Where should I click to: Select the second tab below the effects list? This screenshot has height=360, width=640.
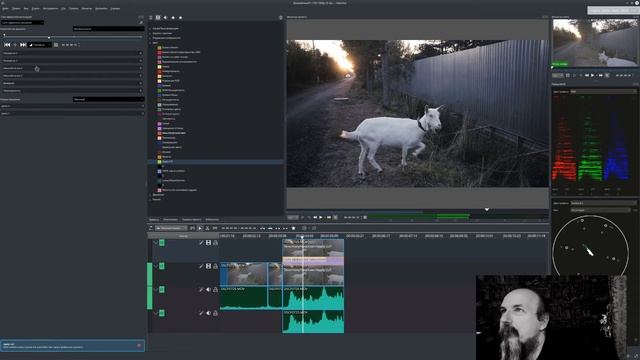coord(171,220)
